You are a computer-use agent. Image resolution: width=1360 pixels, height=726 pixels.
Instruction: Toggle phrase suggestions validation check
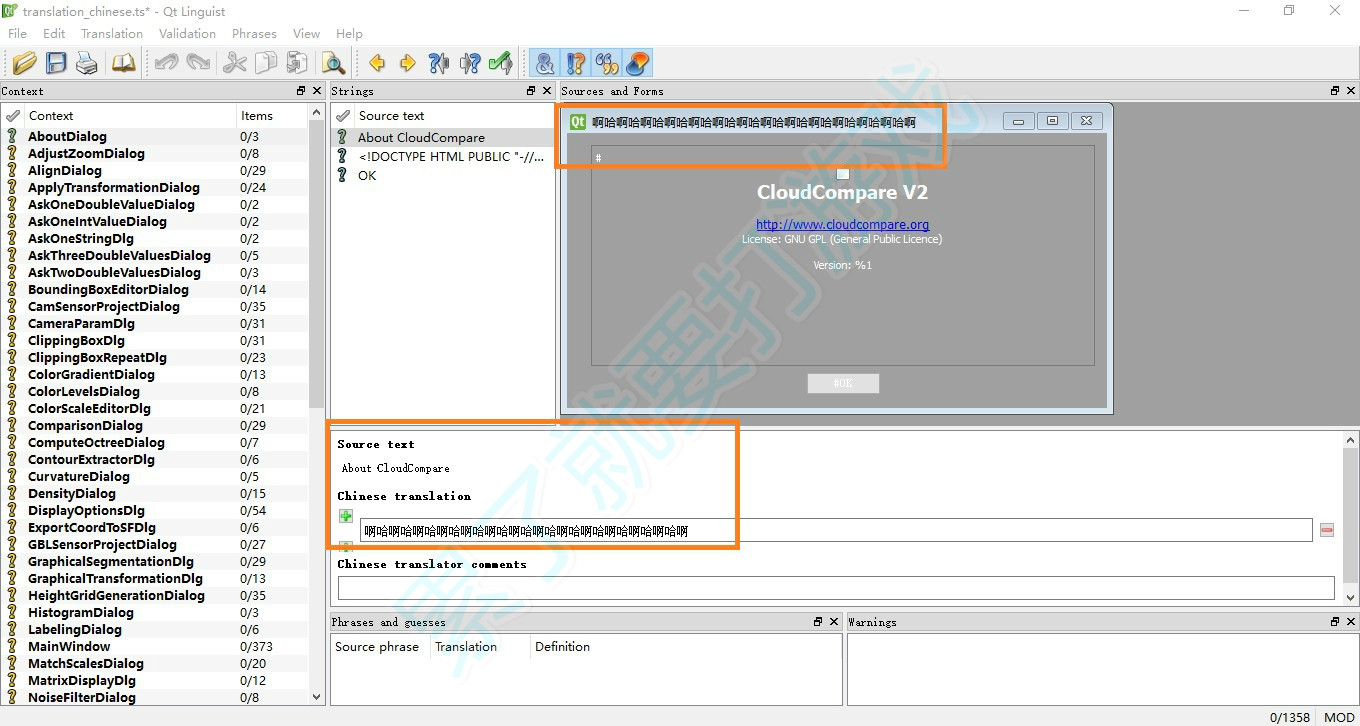coord(607,63)
